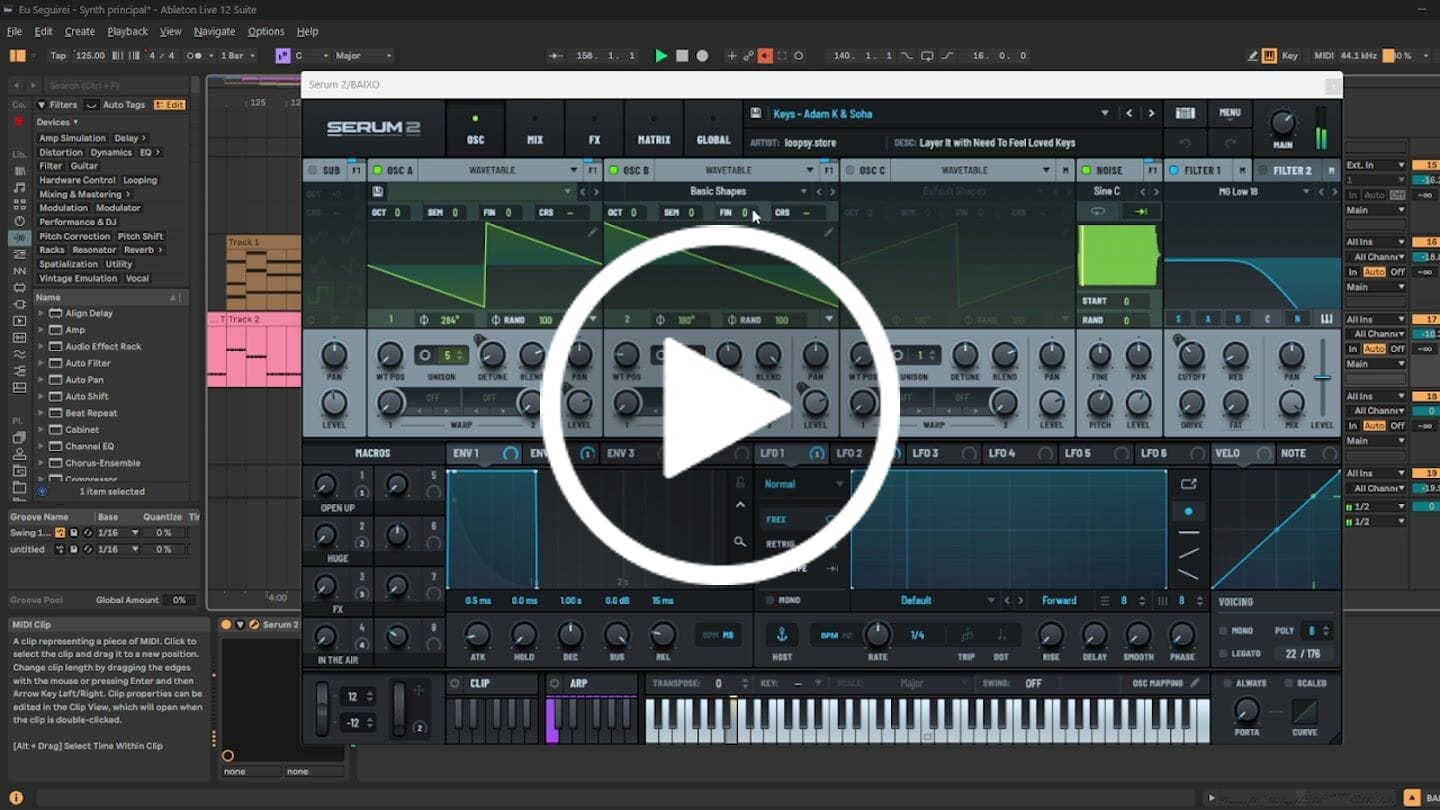Viewport: 1440px width, 810px height.
Task: Open the Playback menu in Ableton
Action: coord(127,32)
